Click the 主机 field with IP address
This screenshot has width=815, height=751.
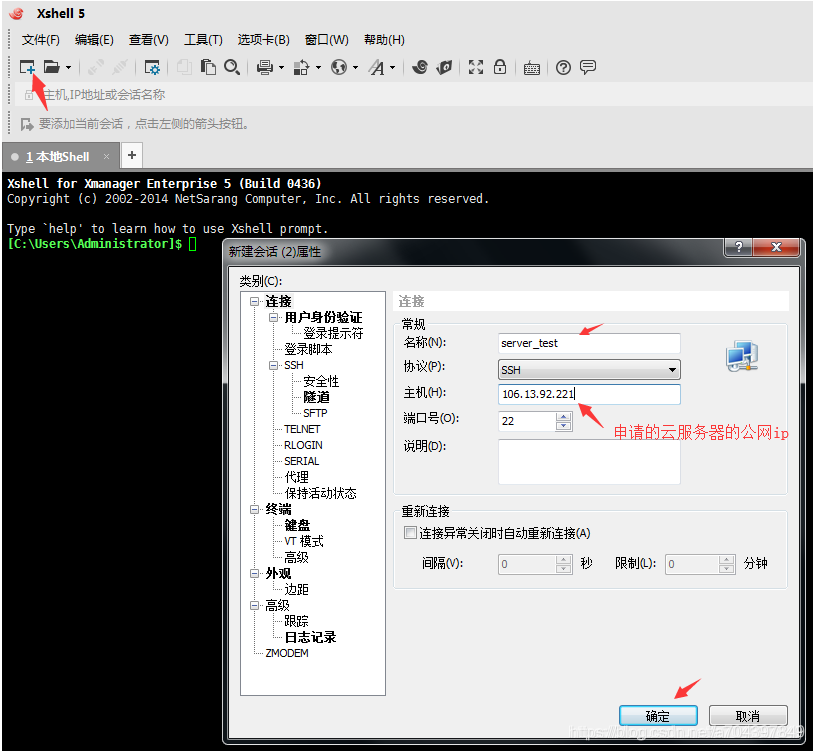point(589,394)
